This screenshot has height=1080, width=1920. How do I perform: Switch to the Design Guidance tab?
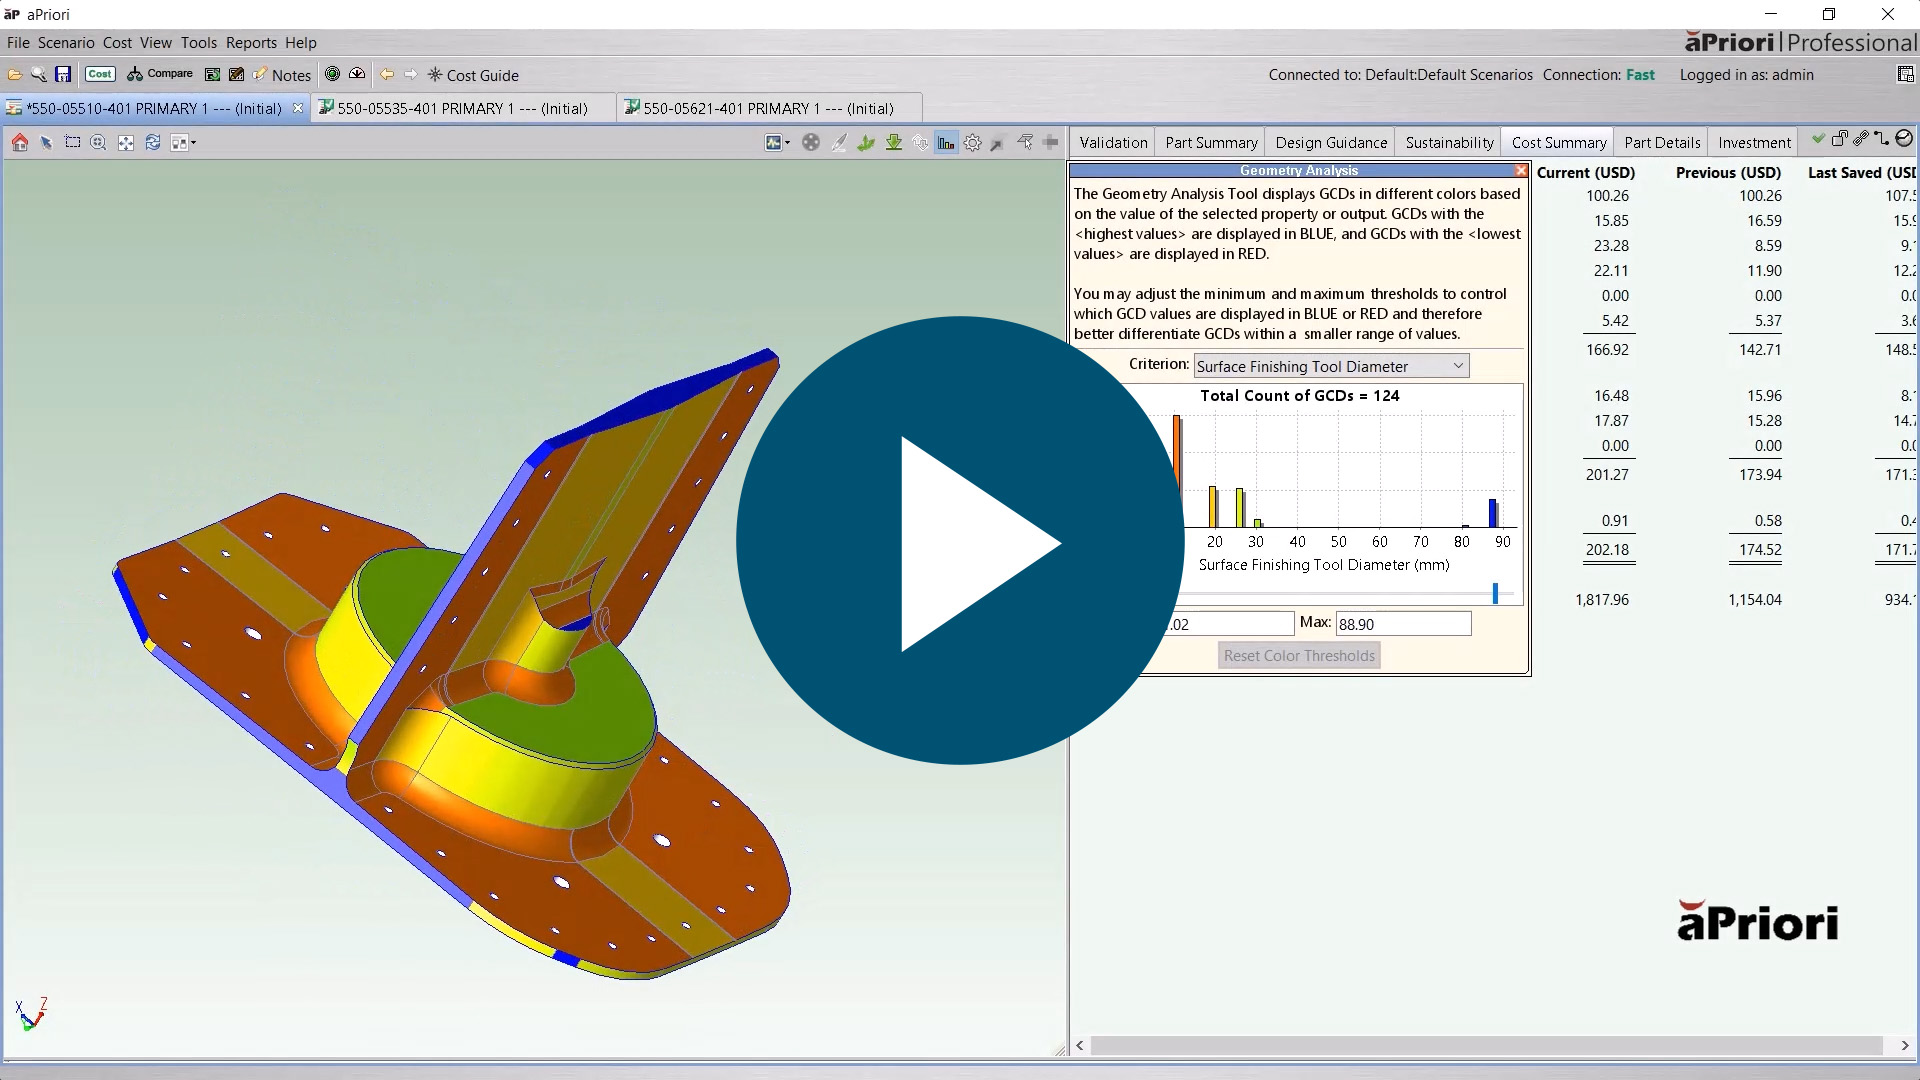pyautogui.click(x=1331, y=143)
